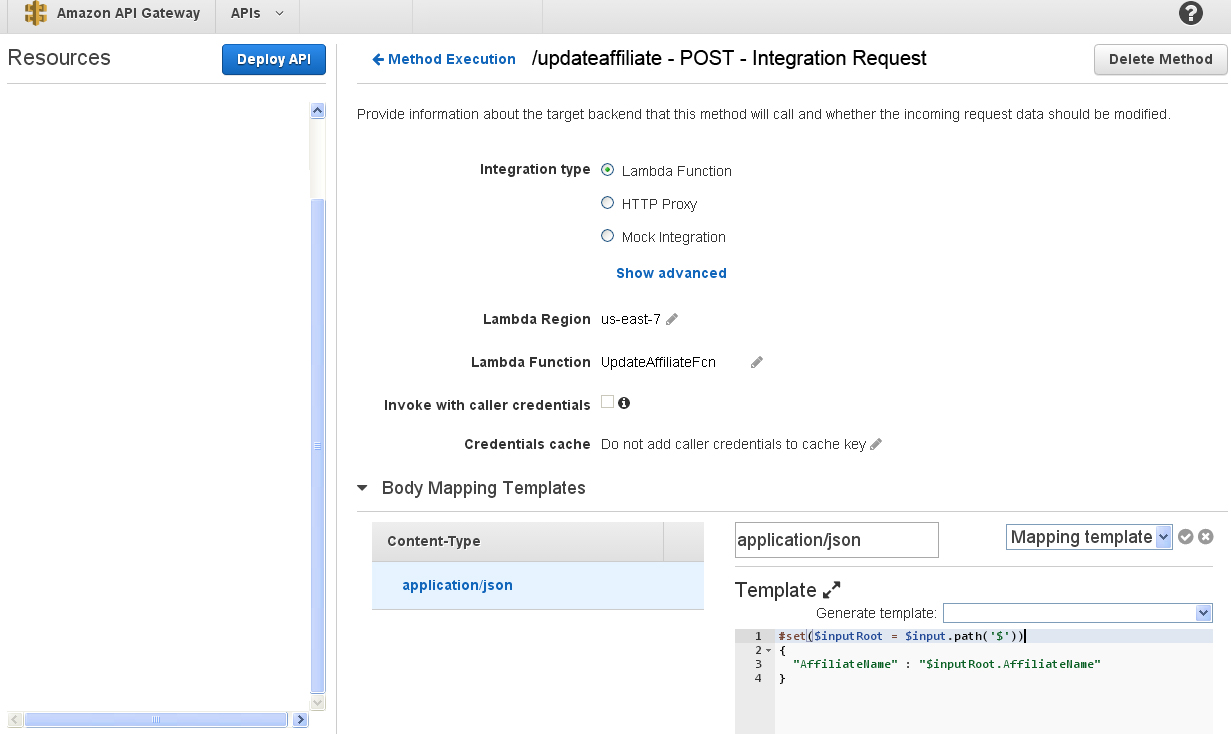Image resolution: width=1231 pixels, height=734 pixels.
Task: Click scroll left arrow in Resources pane
Action: 14,719
